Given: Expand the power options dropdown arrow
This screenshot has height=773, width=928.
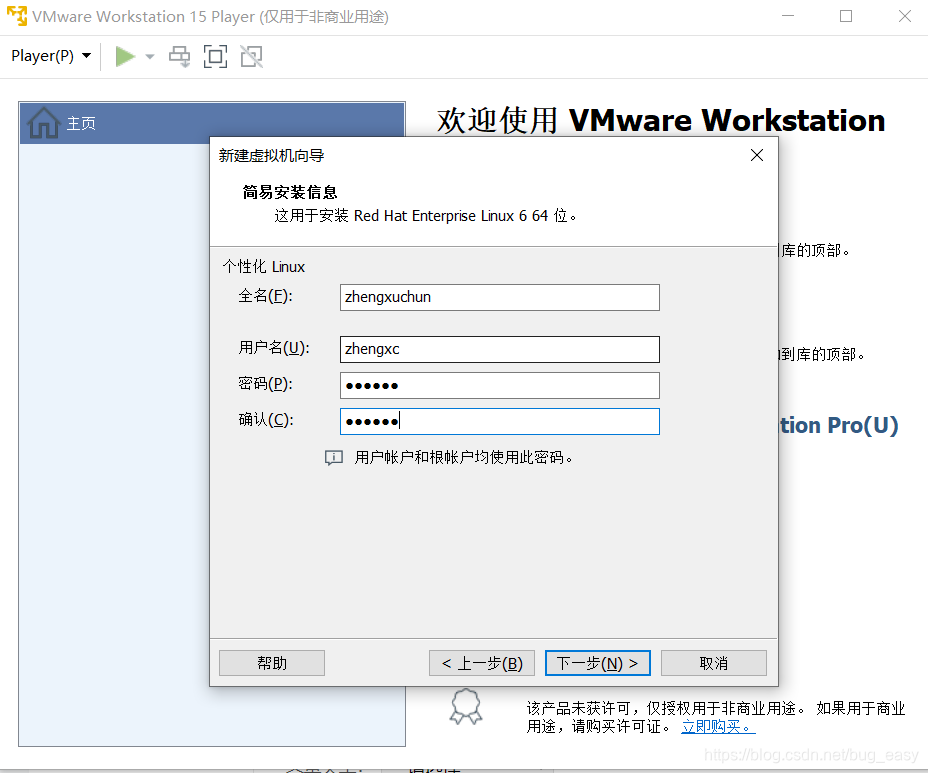Looking at the screenshot, I should coord(150,57).
